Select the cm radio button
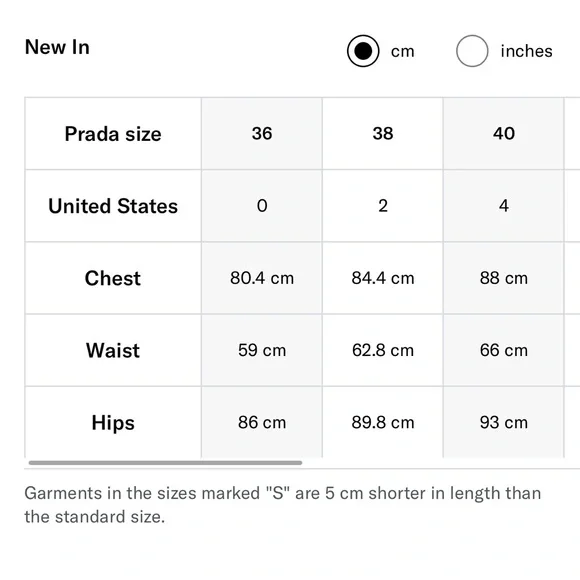The height and width of the screenshot is (580, 580). (x=363, y=51)
